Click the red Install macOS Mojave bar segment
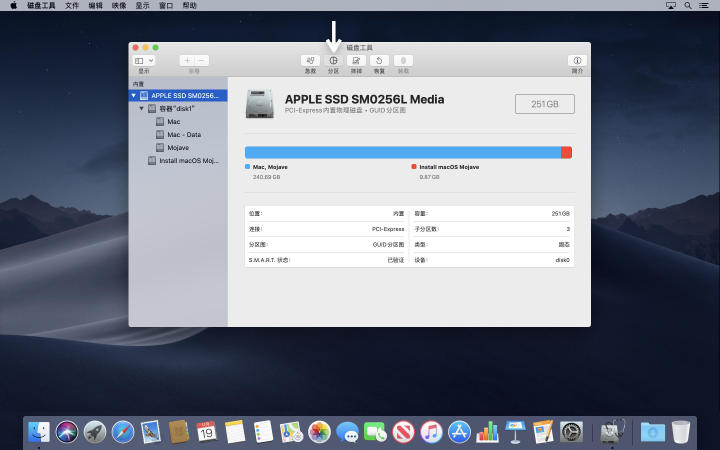720x450 pixels. (x=567, y=152)
